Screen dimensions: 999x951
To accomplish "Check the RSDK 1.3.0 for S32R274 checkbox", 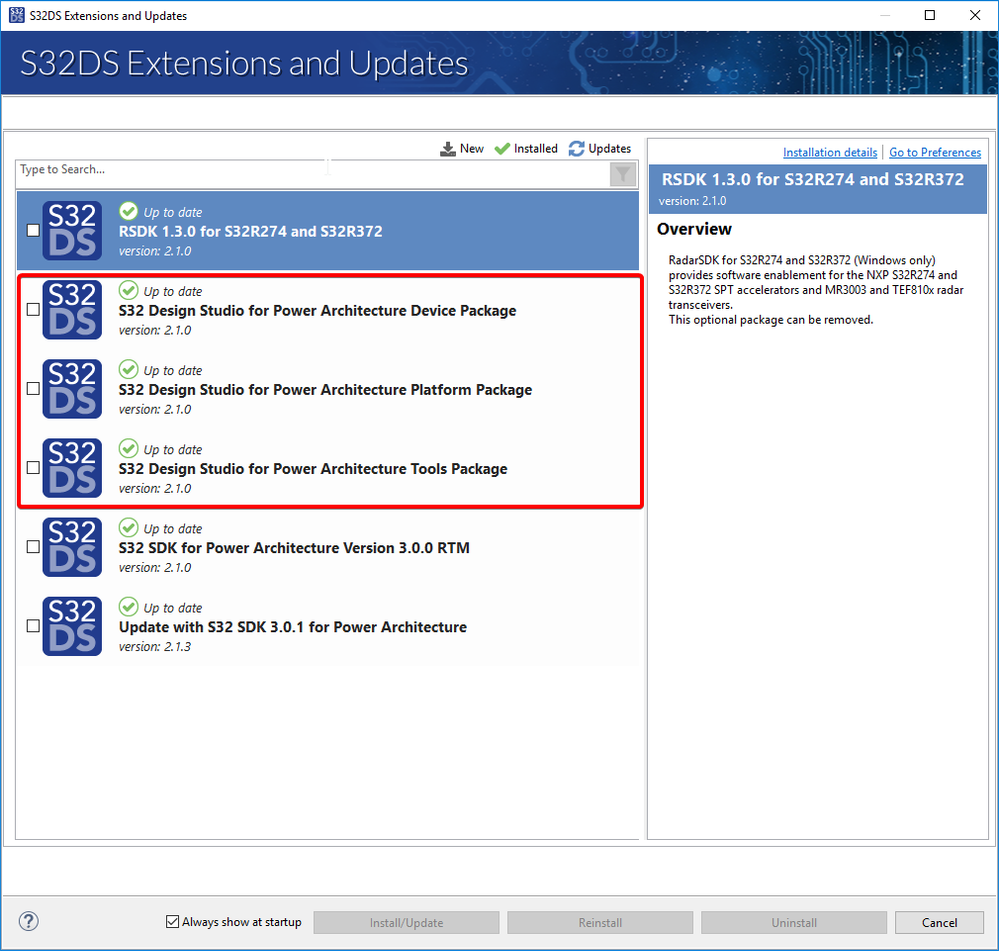I will click(33, 231).
